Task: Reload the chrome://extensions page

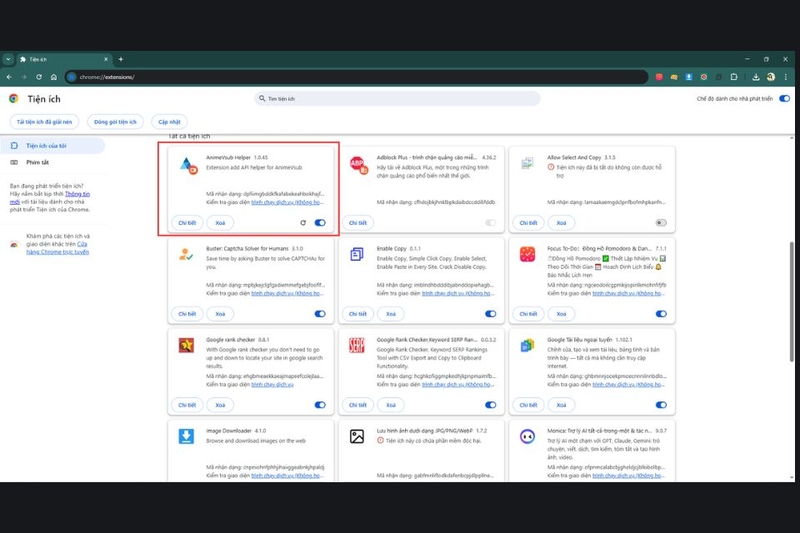Action: pyautogui.click(x=39, y=77)
